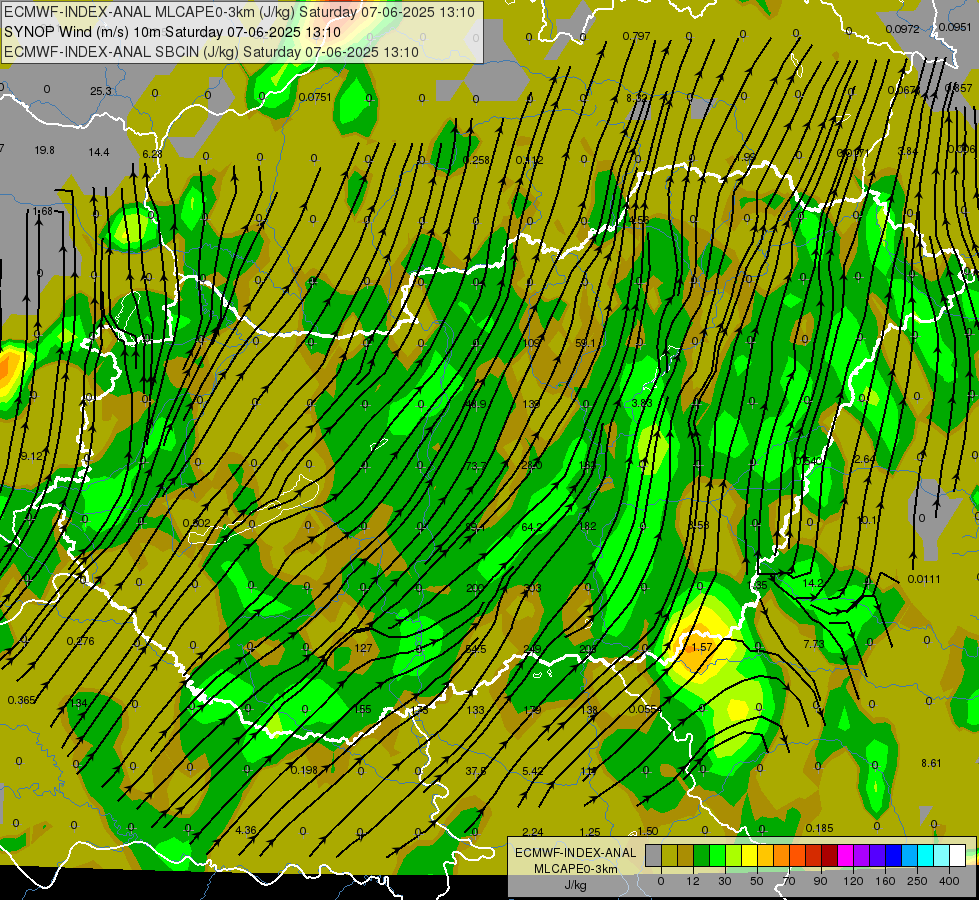979x900 pixels.
Task: Click the map value 37.6
Action: 476,771
